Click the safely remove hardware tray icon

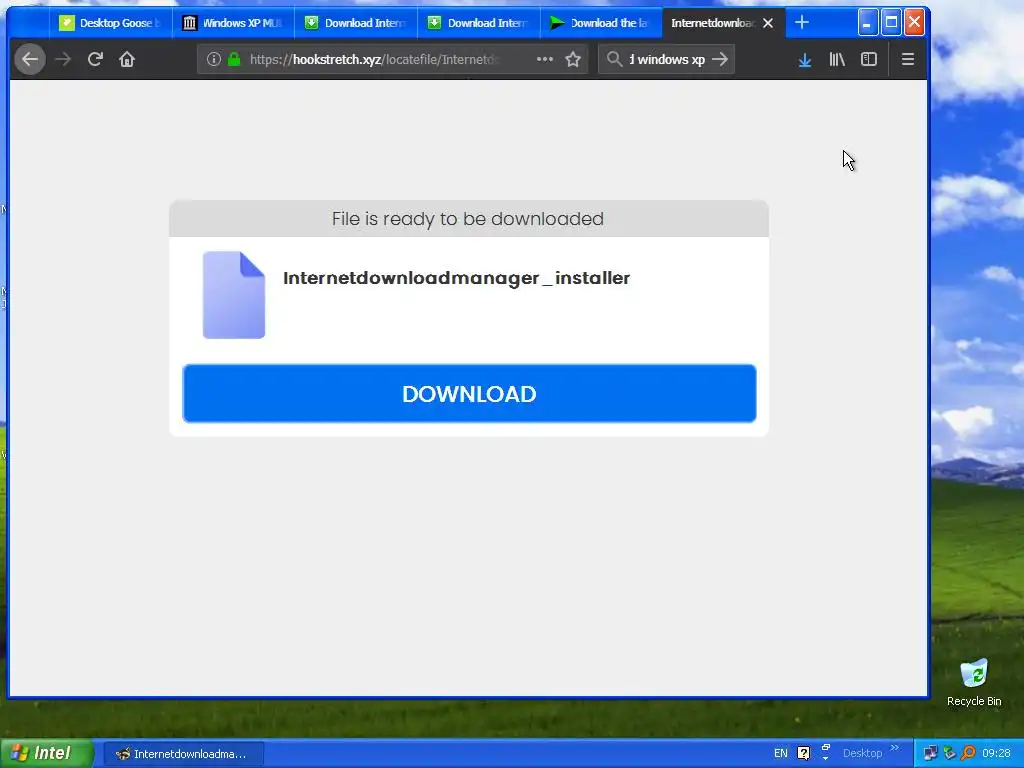coord(950,753)
